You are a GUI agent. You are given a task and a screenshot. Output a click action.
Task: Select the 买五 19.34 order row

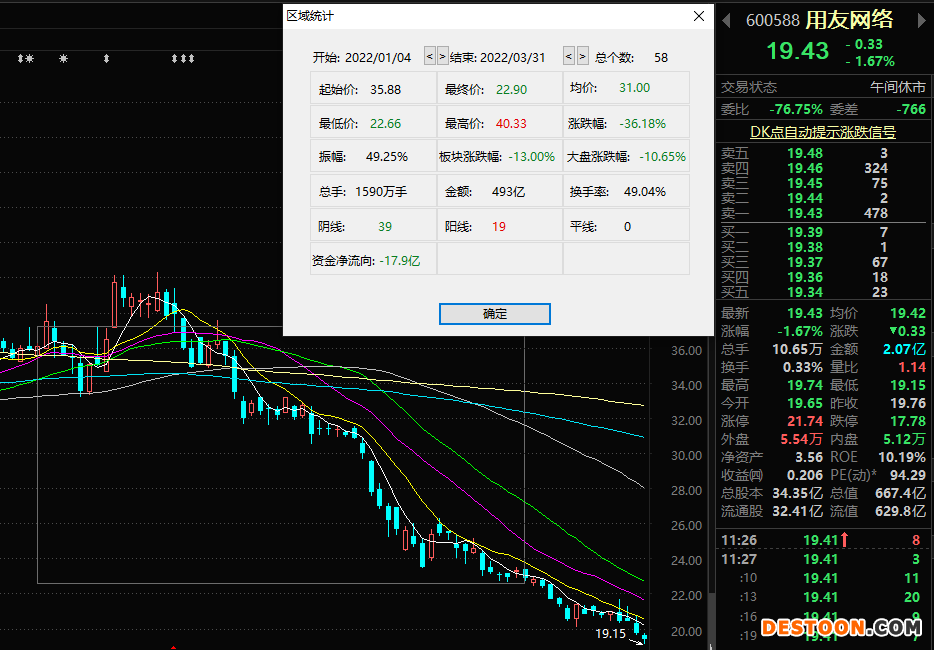823,292
